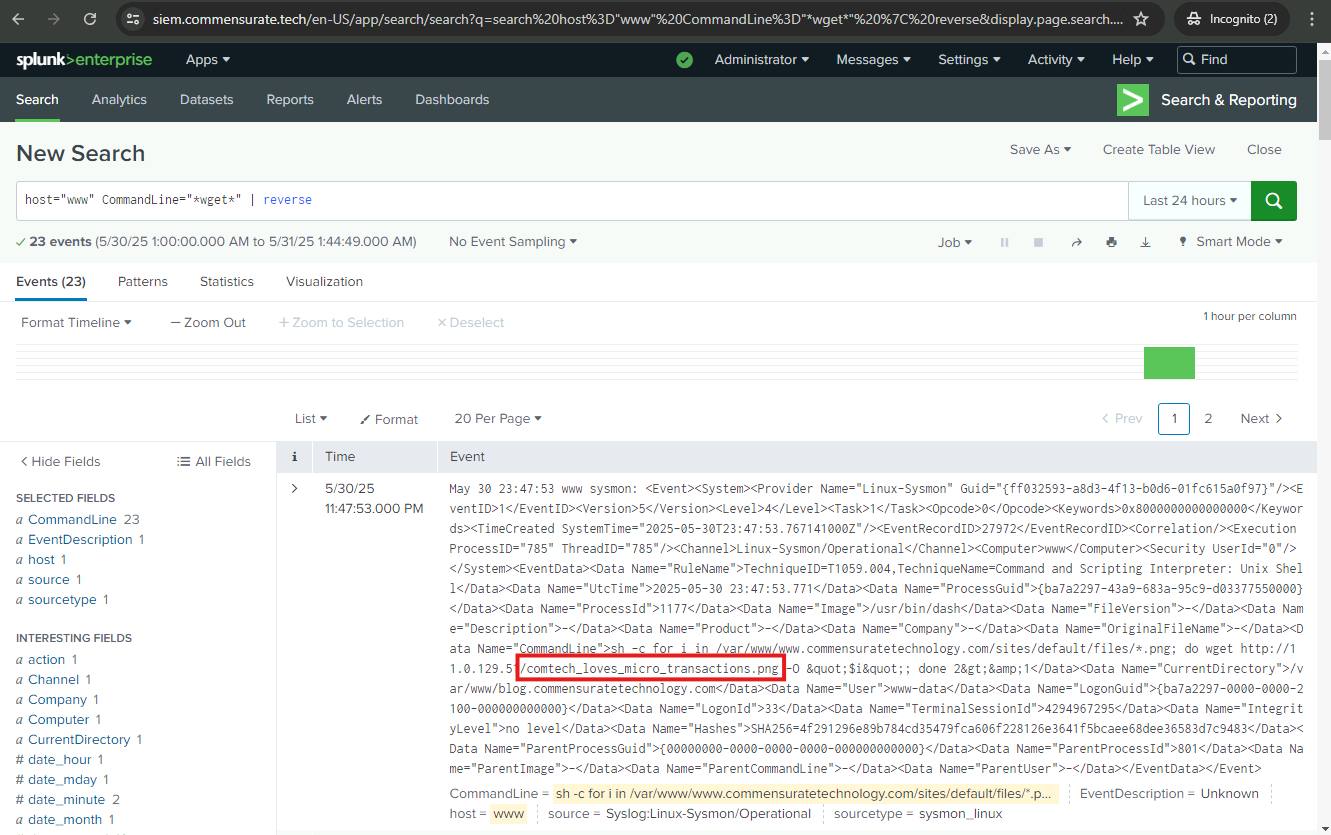Open the Last 24 hours time picker
The height and width of the screenshot is (835, 1331).
1190,201
